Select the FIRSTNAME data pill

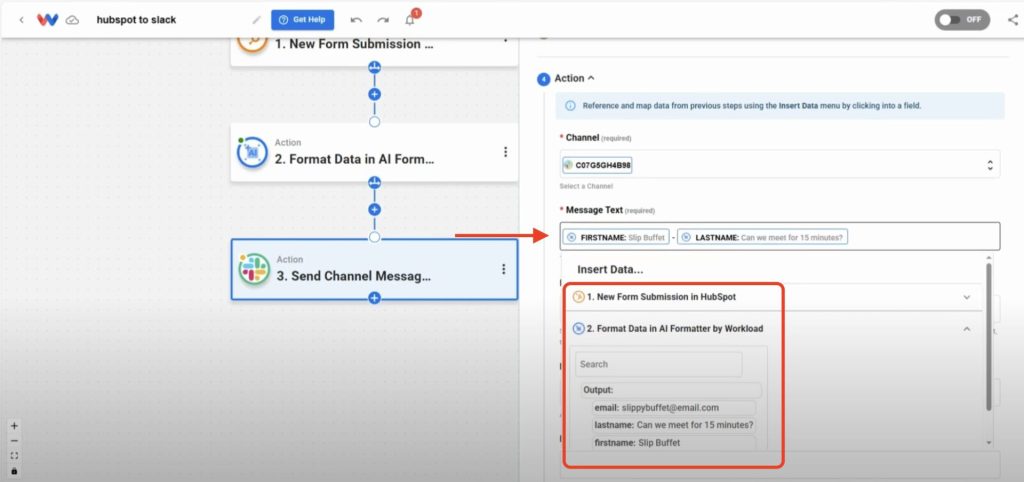pos(615,238)
